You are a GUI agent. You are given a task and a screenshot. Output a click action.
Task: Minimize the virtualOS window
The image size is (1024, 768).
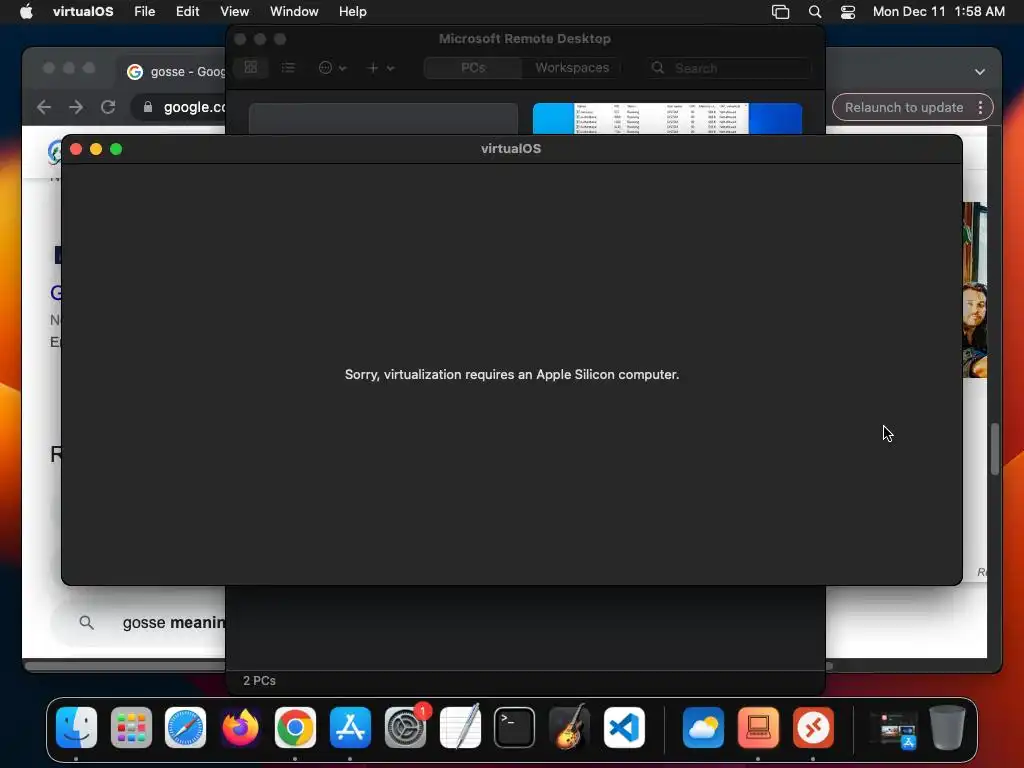96,149
